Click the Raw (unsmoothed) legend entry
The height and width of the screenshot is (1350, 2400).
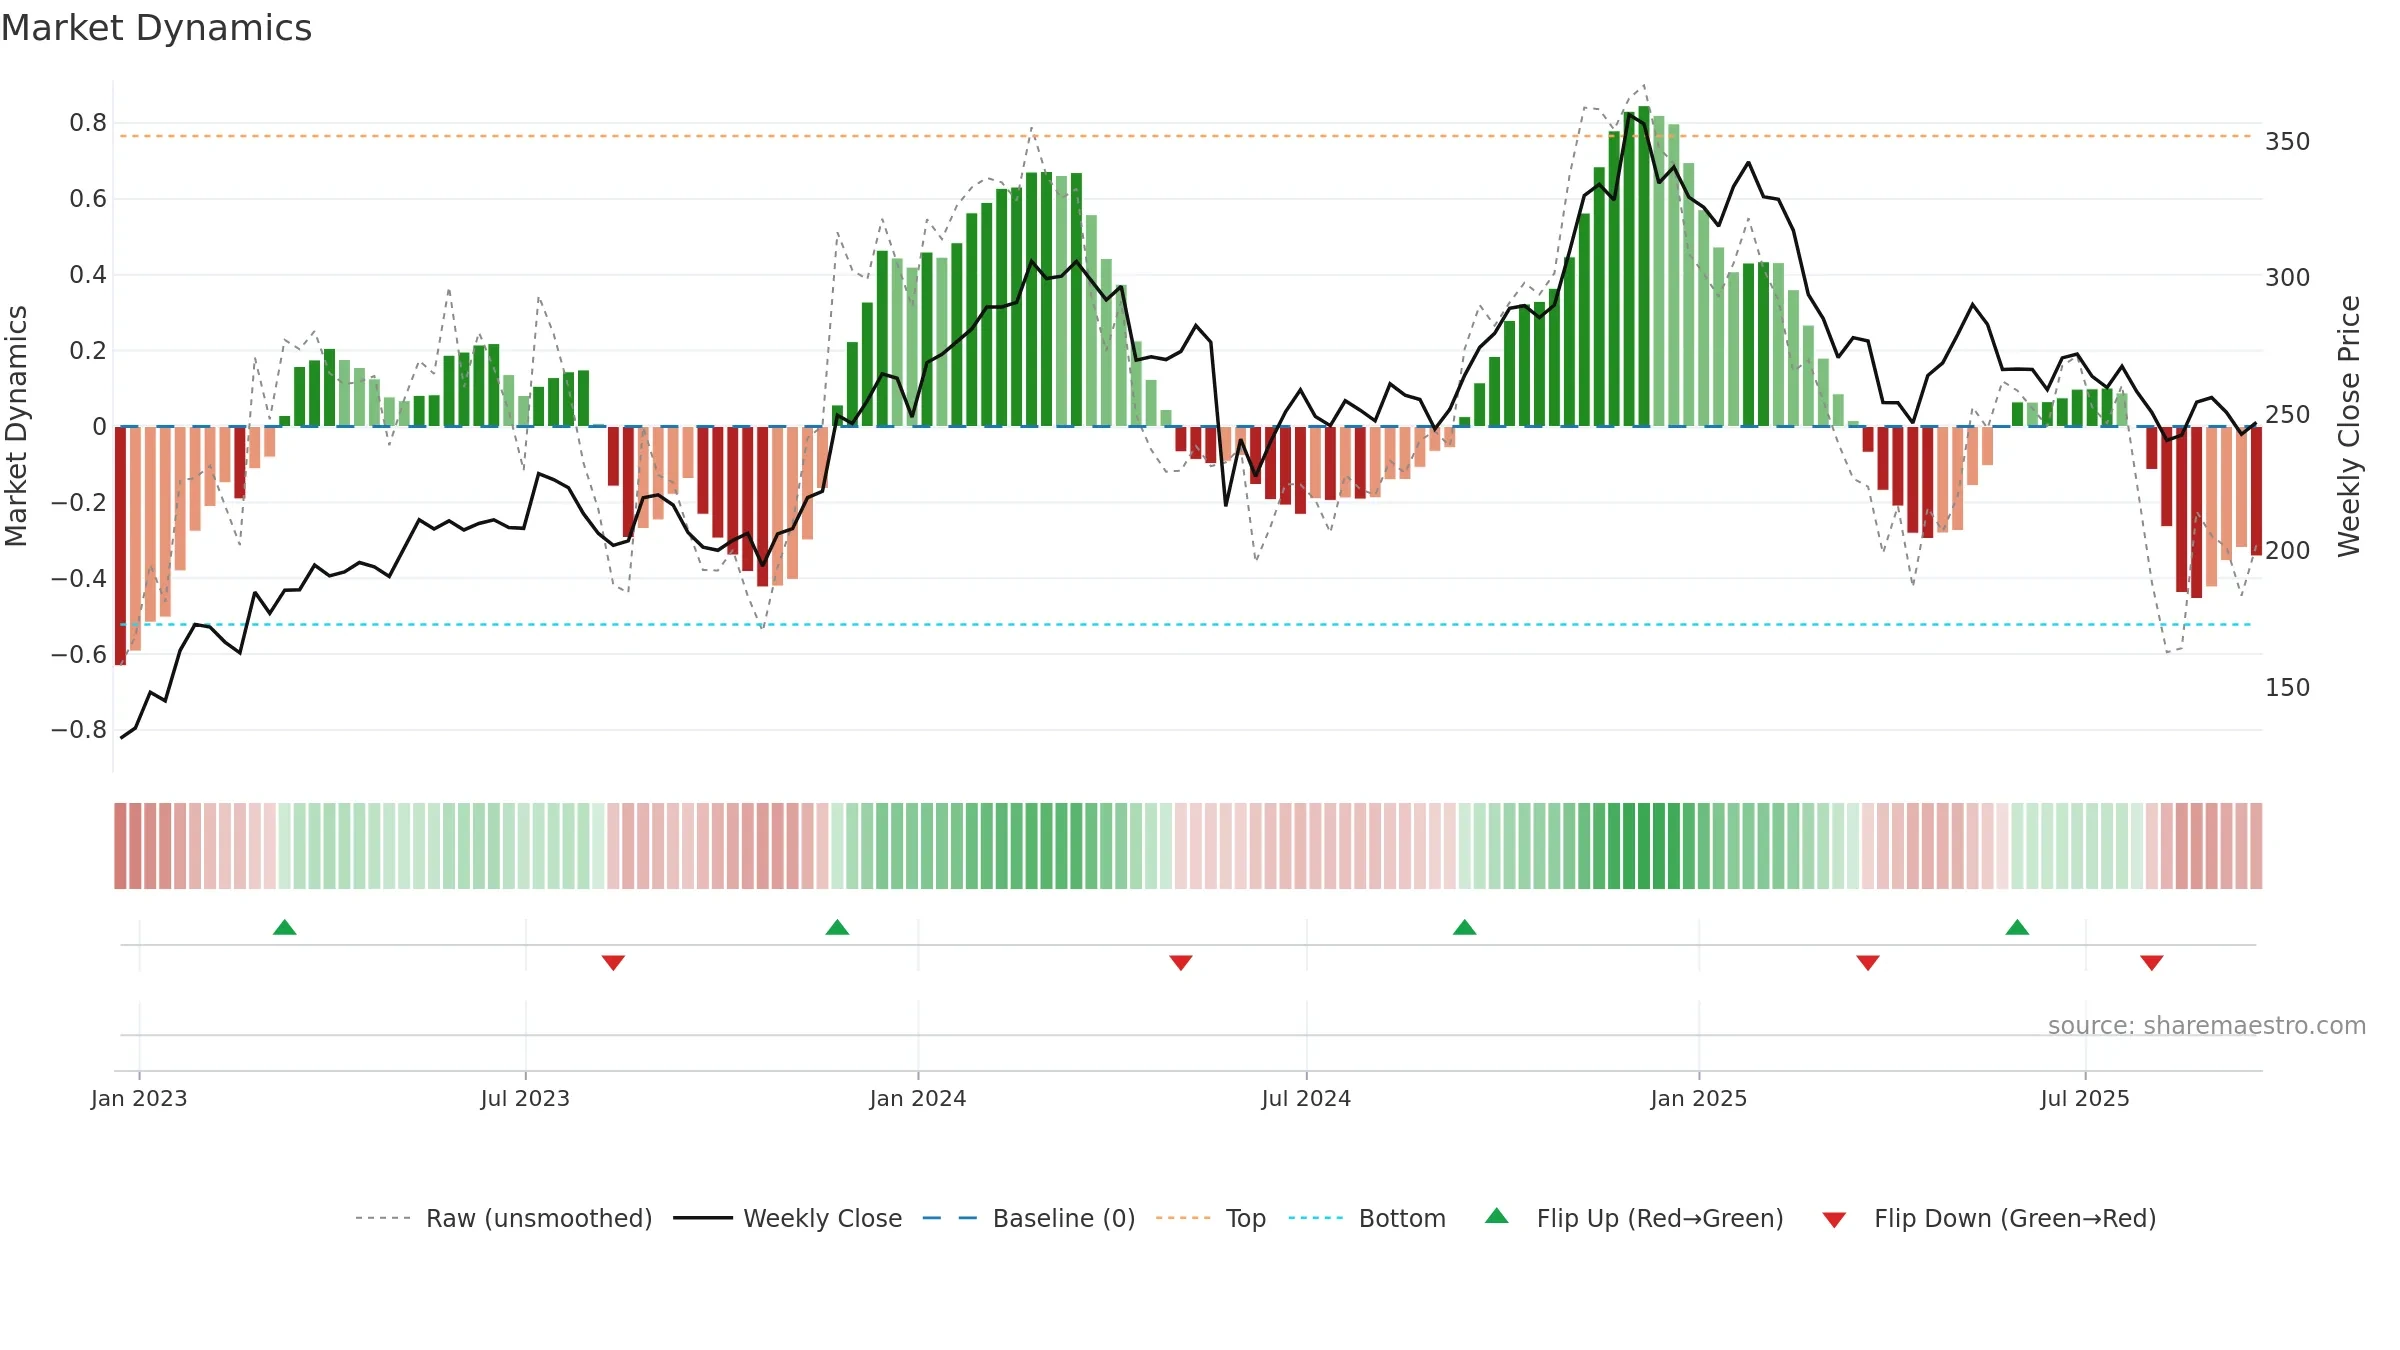tap(504, 1218)
